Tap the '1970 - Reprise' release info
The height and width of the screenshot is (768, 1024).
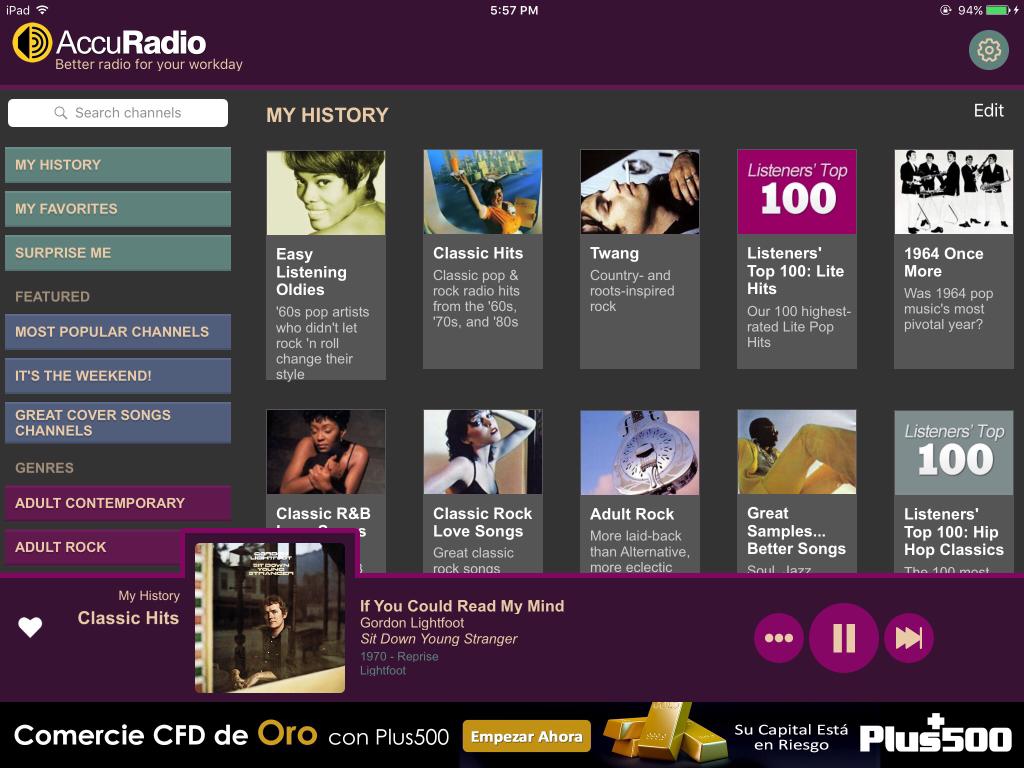pos(399,656)
